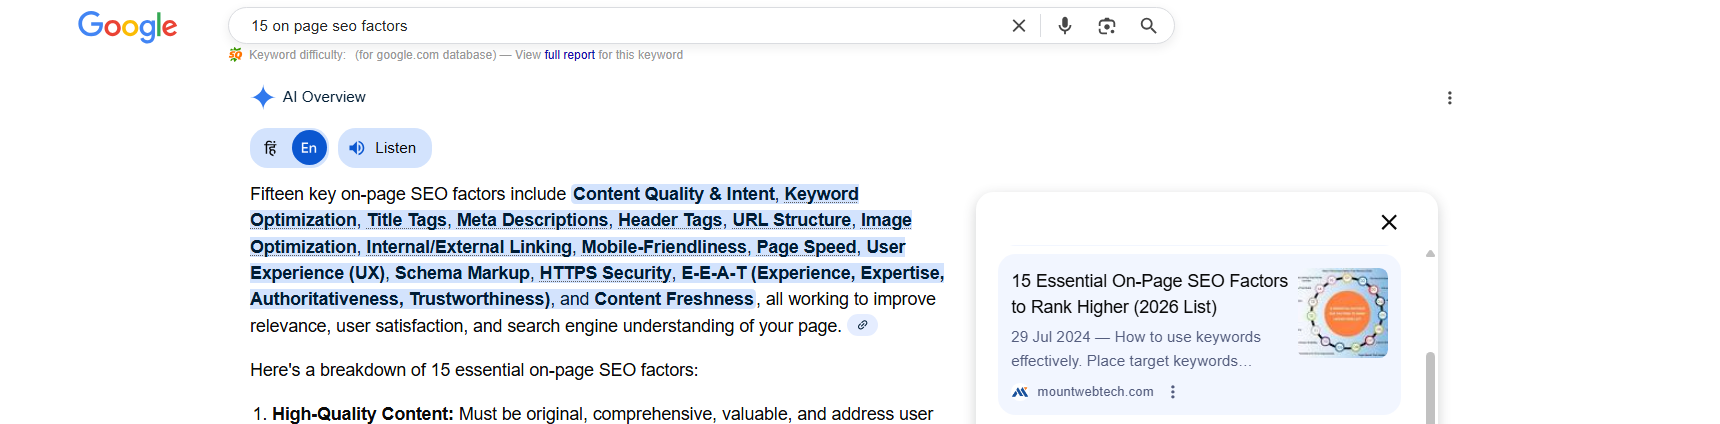Select English language toggle
This screenshot has width=1720, height=424.
point(309,148)
